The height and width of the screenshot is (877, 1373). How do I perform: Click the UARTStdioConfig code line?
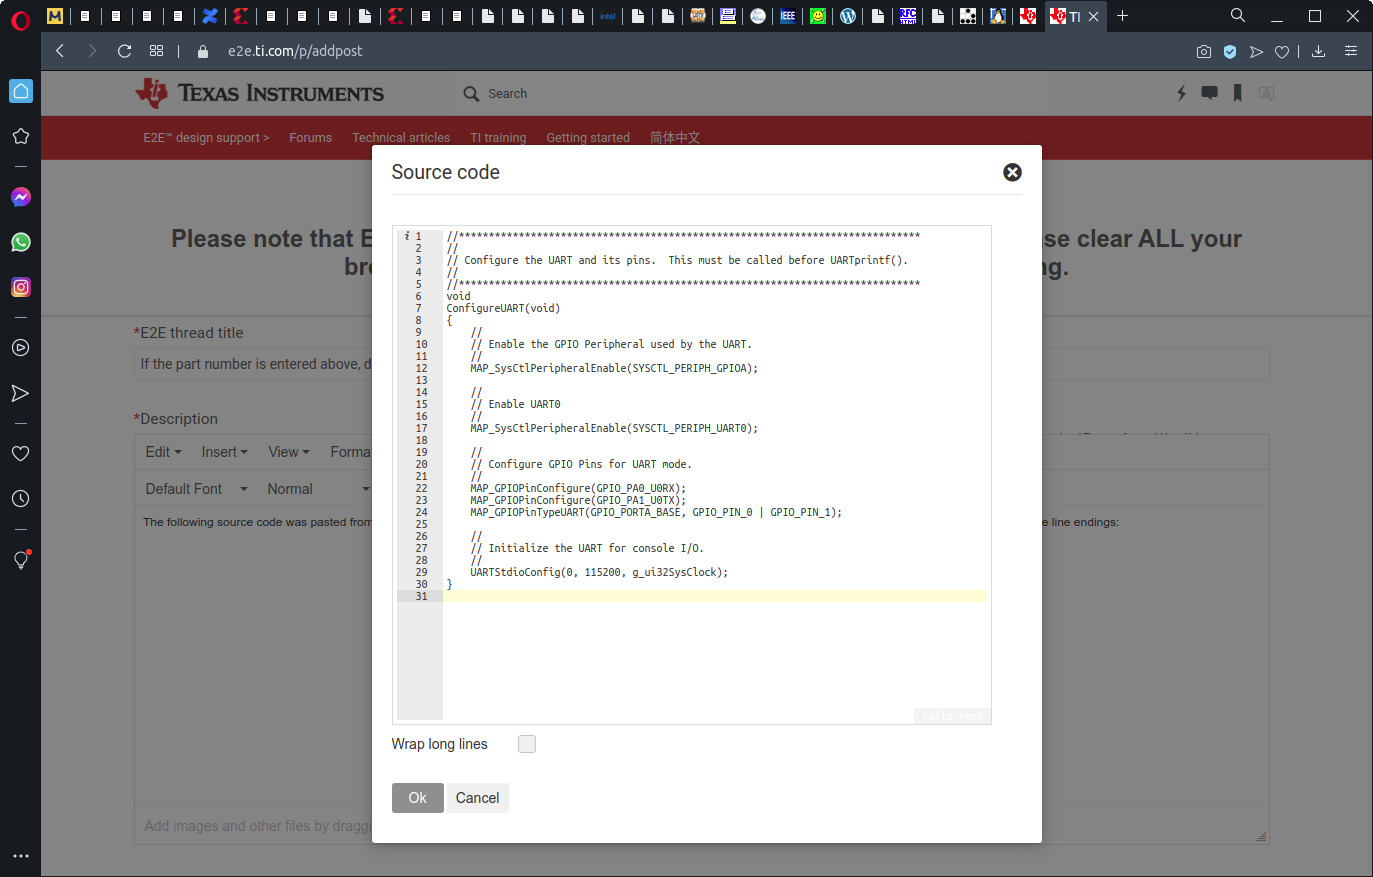[599, 572]
